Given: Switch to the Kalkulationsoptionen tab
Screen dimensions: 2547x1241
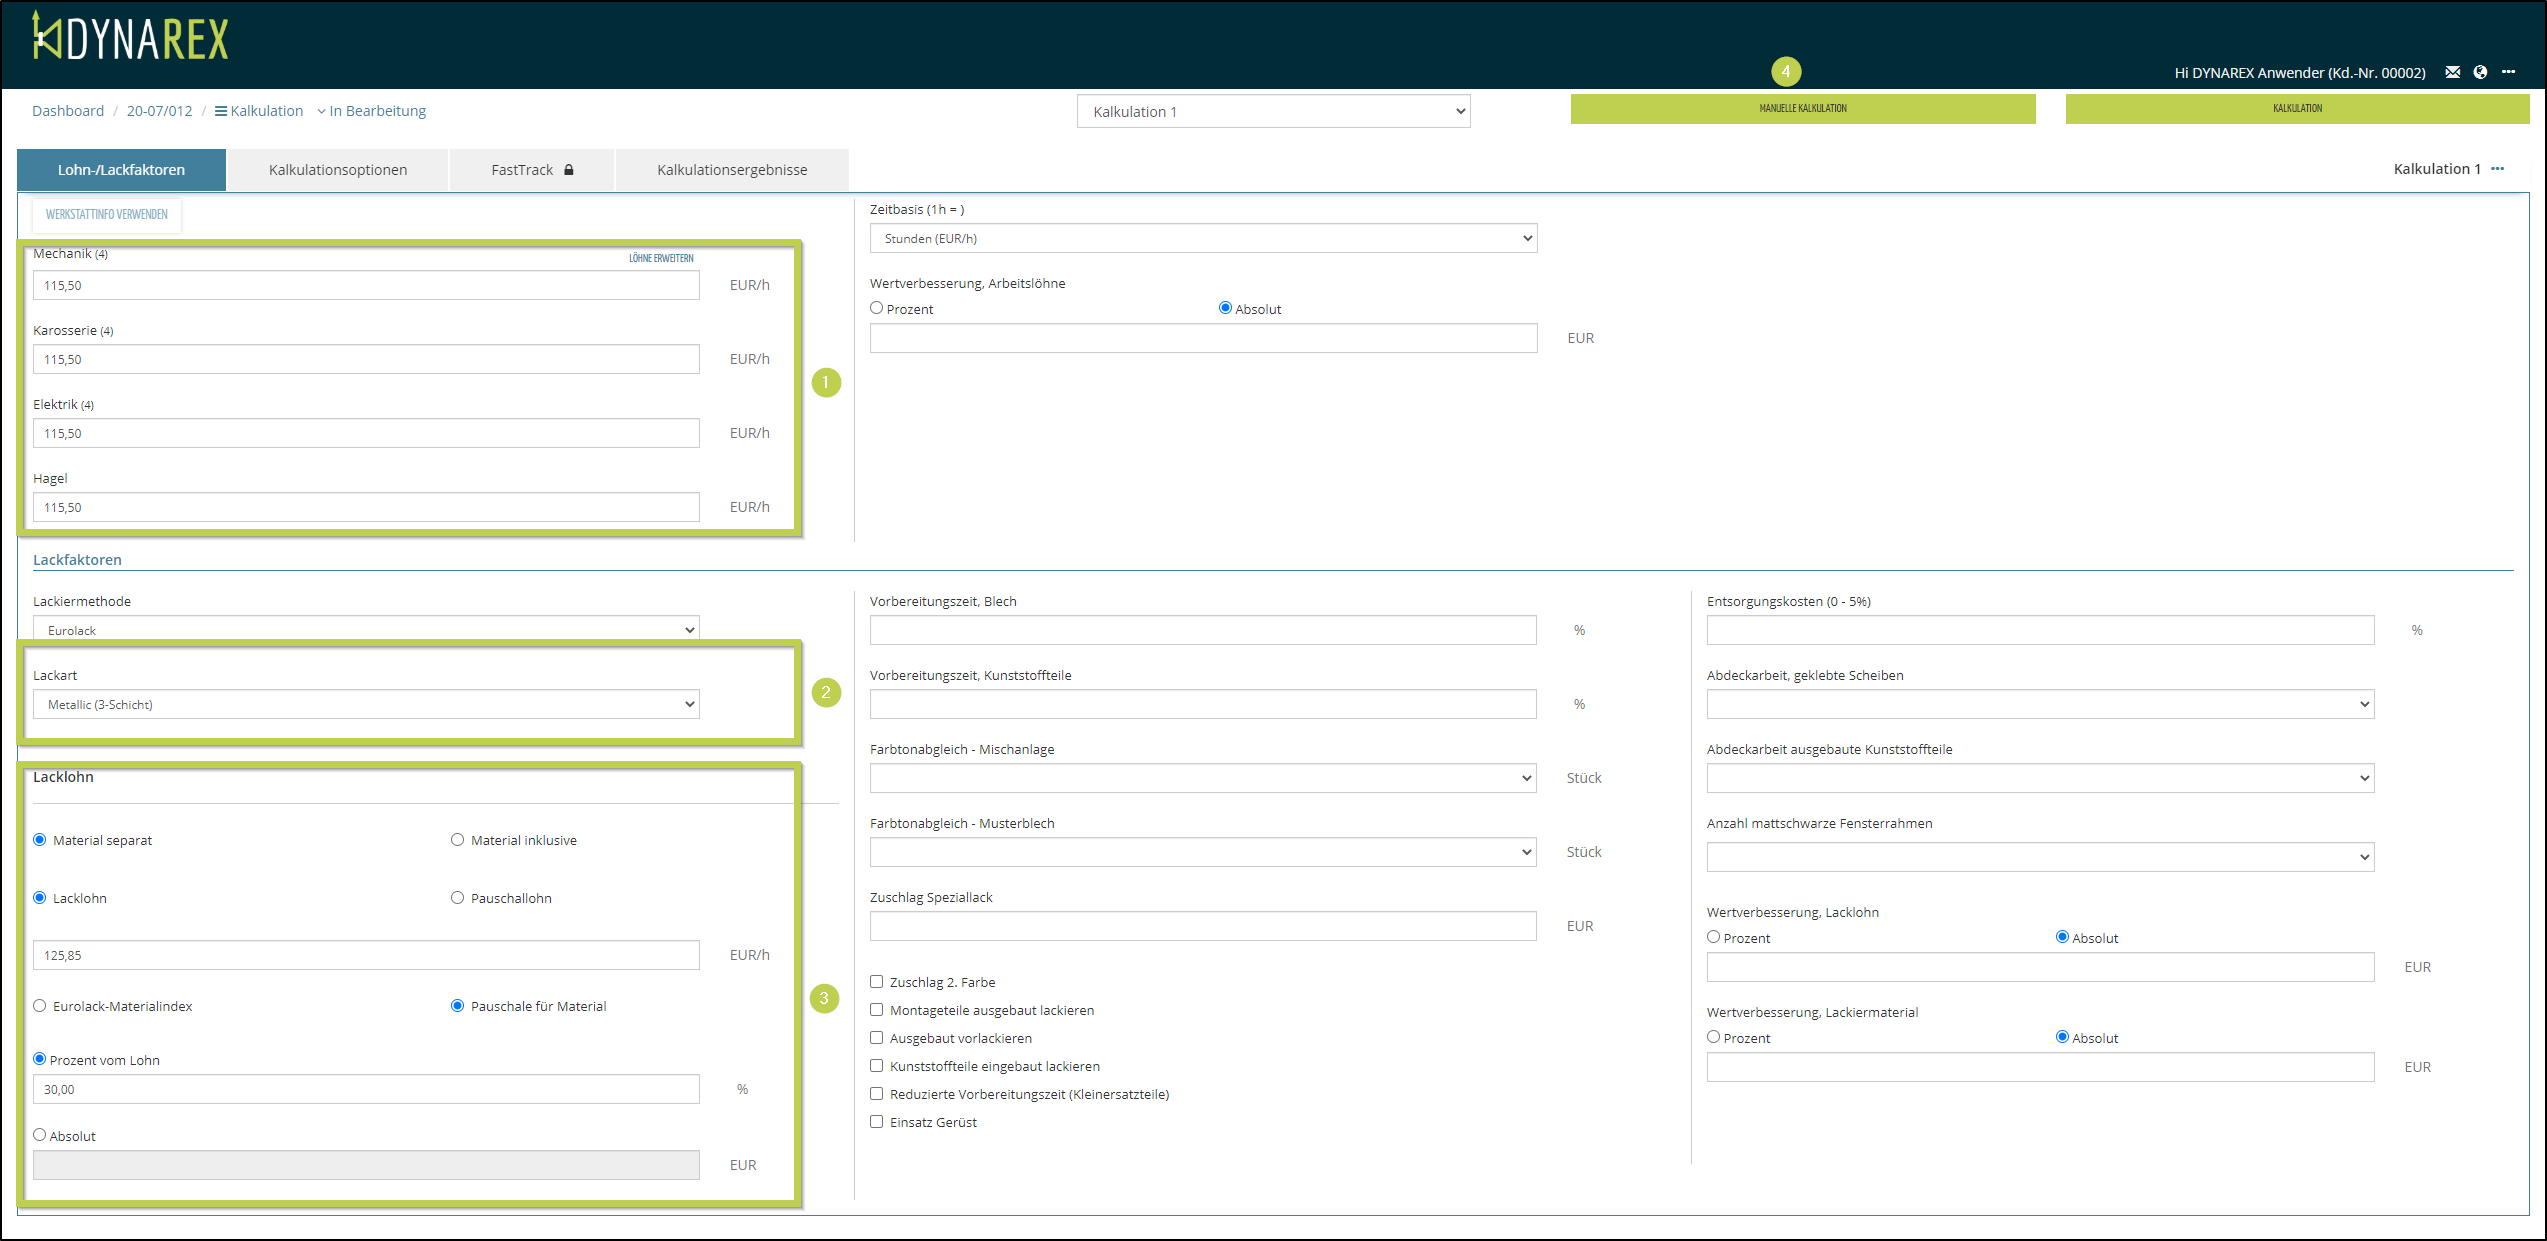Looking at the screenshot, I should tap(338, 170).
